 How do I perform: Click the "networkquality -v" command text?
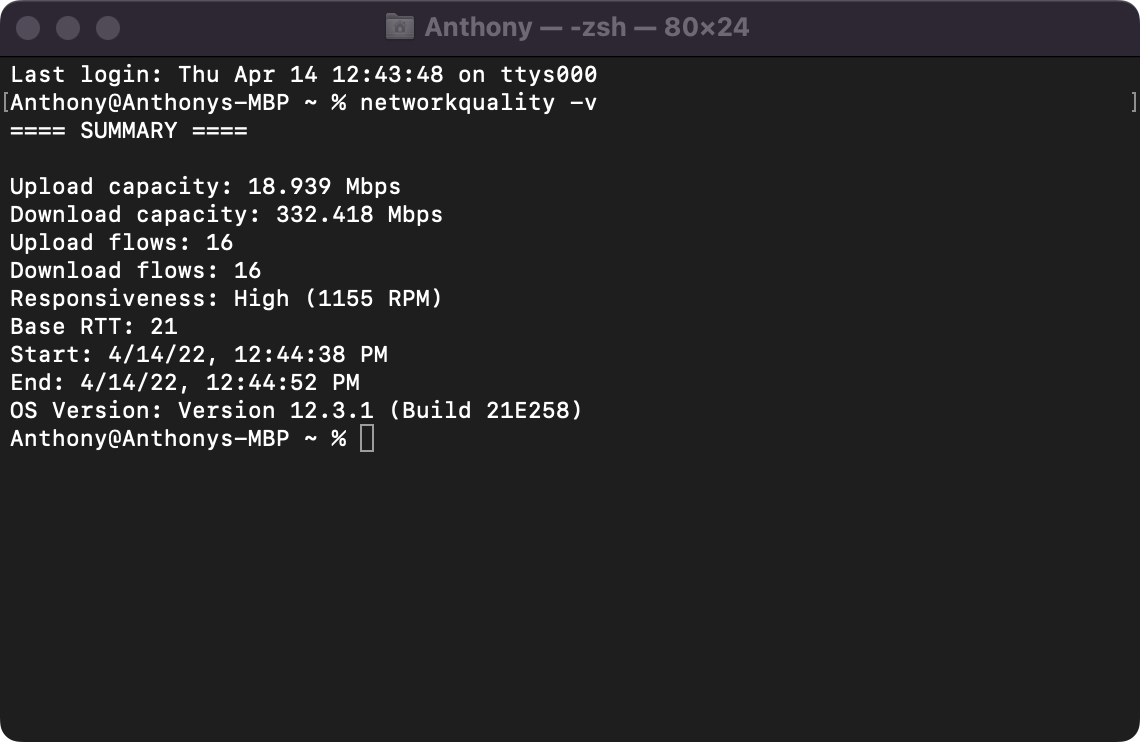[479, 102]
